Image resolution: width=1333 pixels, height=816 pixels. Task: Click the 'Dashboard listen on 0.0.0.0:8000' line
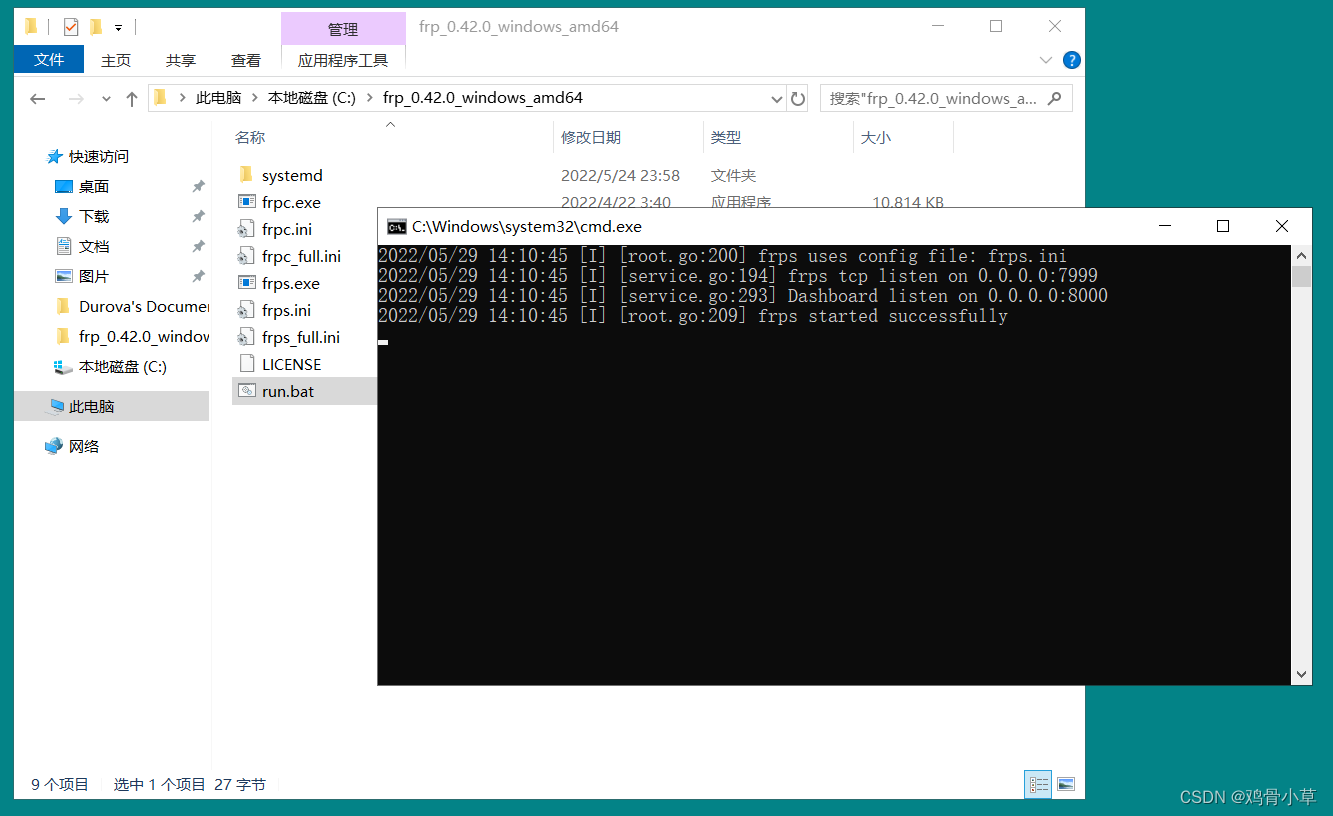coord(742,296)
